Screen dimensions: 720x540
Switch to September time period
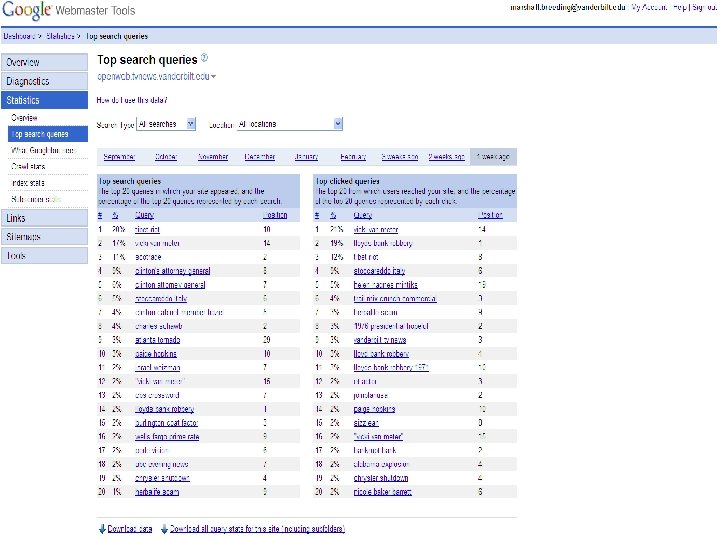tap(119, 157)
